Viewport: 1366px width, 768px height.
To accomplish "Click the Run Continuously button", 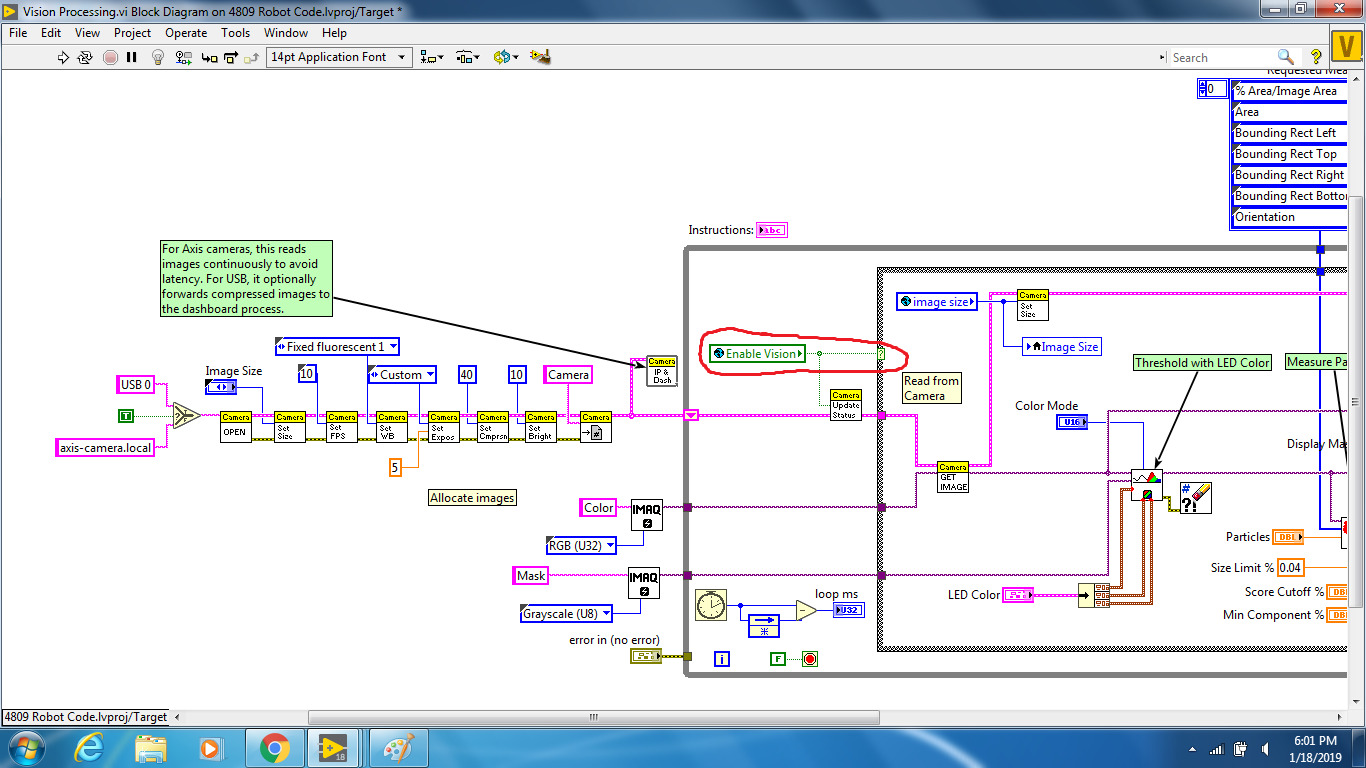I will [x=86, y=57].
